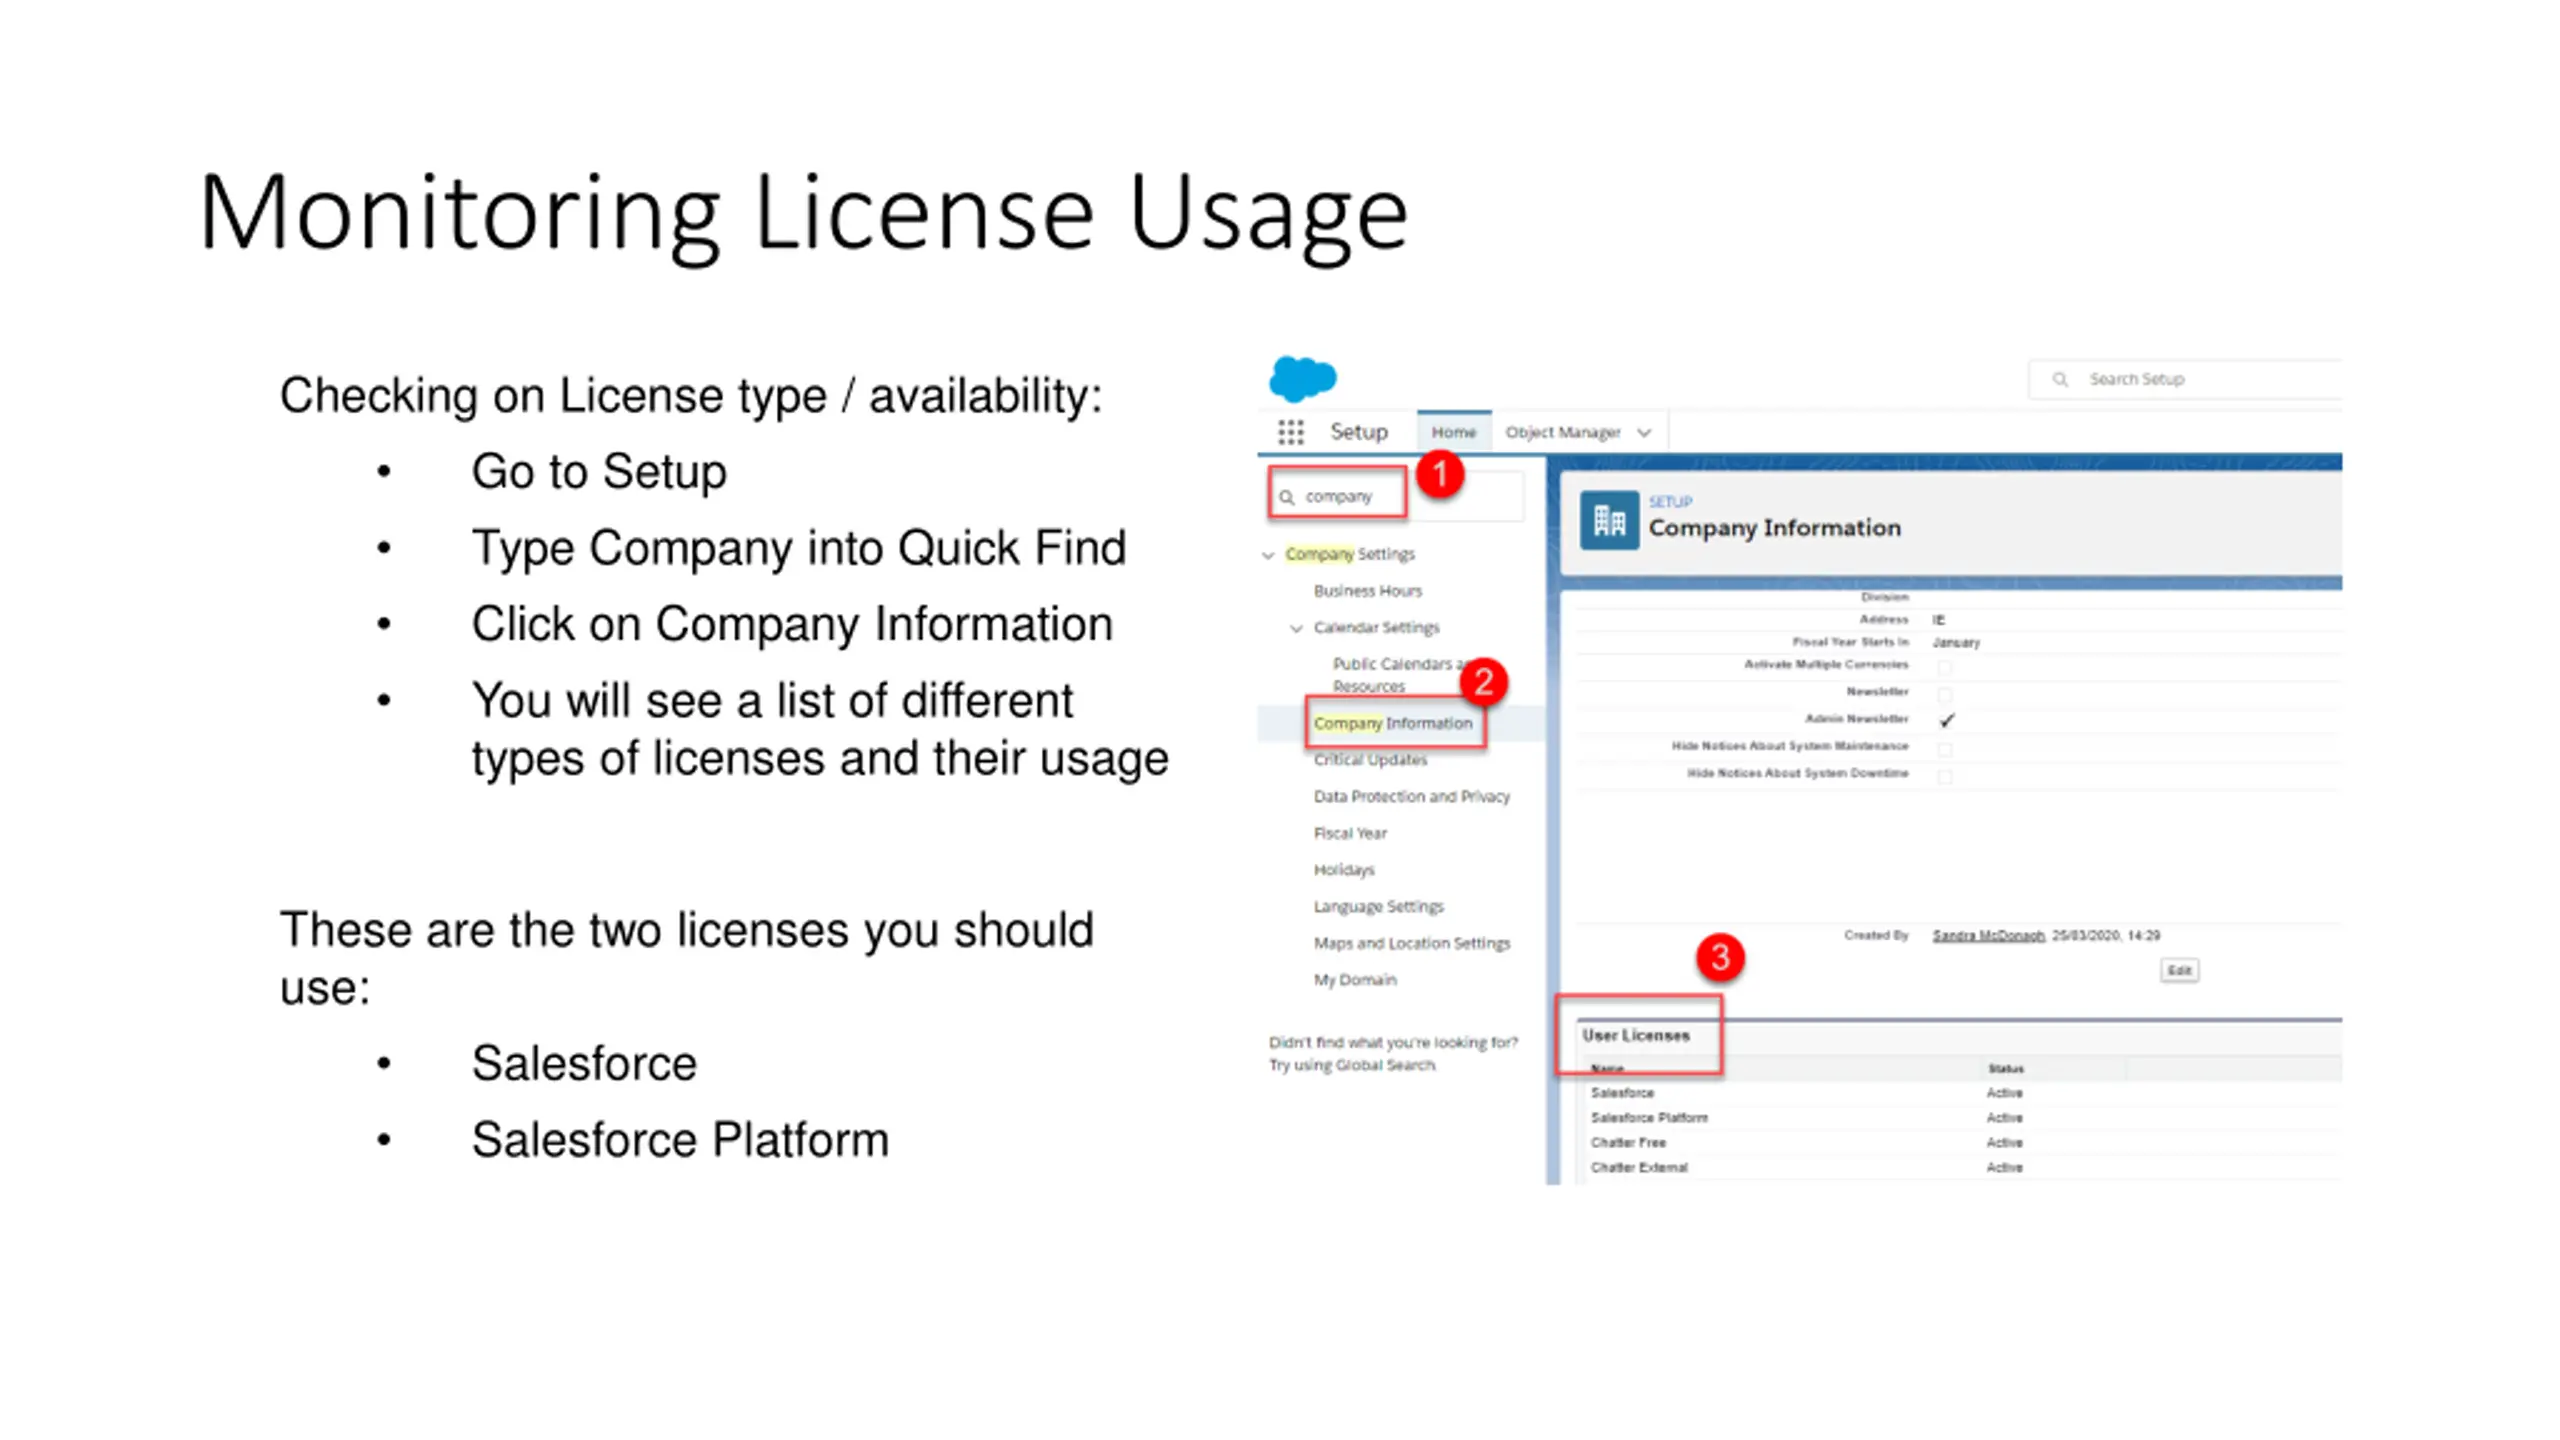
Task: Open Maps and Location Settings
Action: pos(1411,943)
